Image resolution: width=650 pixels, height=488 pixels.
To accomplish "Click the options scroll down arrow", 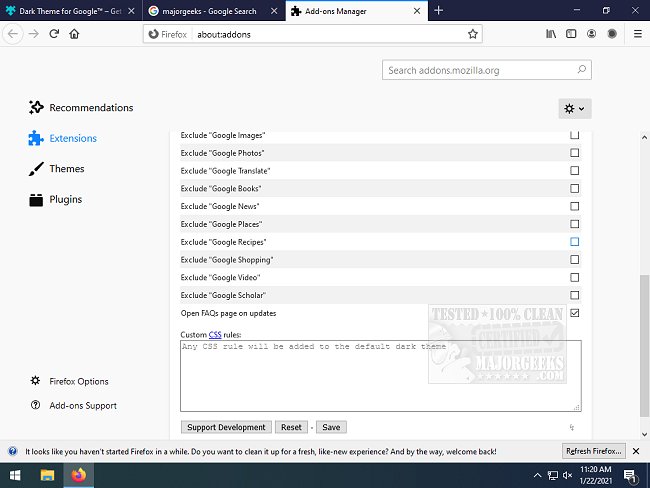I will click(644, 435).
